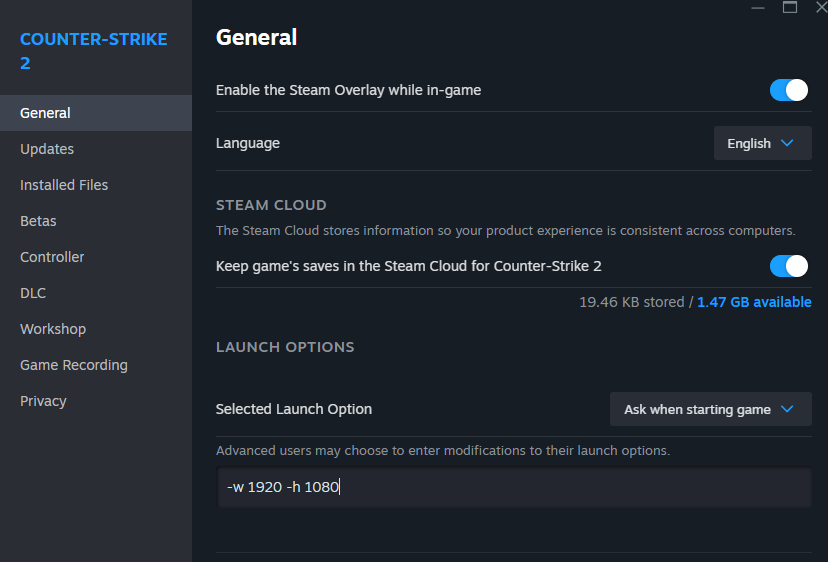This screenshot has height=562, width=828.
Task: Click the 1.47 GB available link
Action: pos(754,302)
